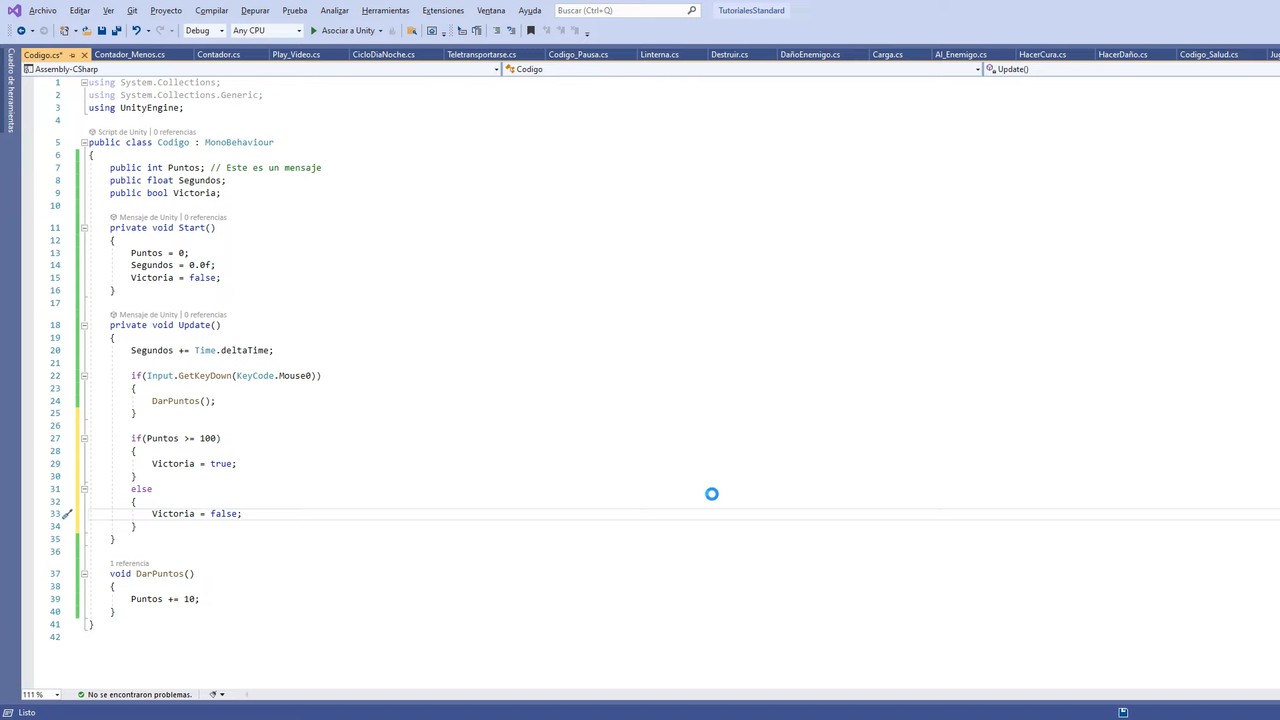Click the Open File folder icon
Image resolution: width=1280 pixels, height=720 pixels.
[x=86, y=30]
